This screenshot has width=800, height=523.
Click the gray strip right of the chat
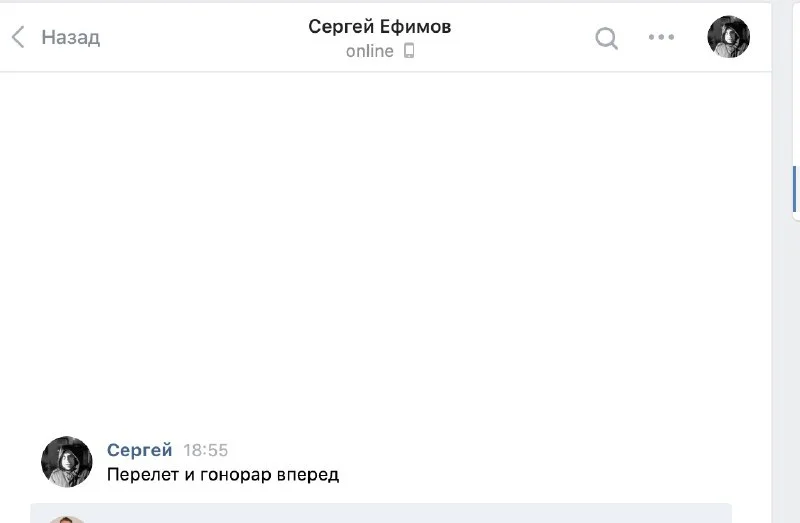coord(780,350)
